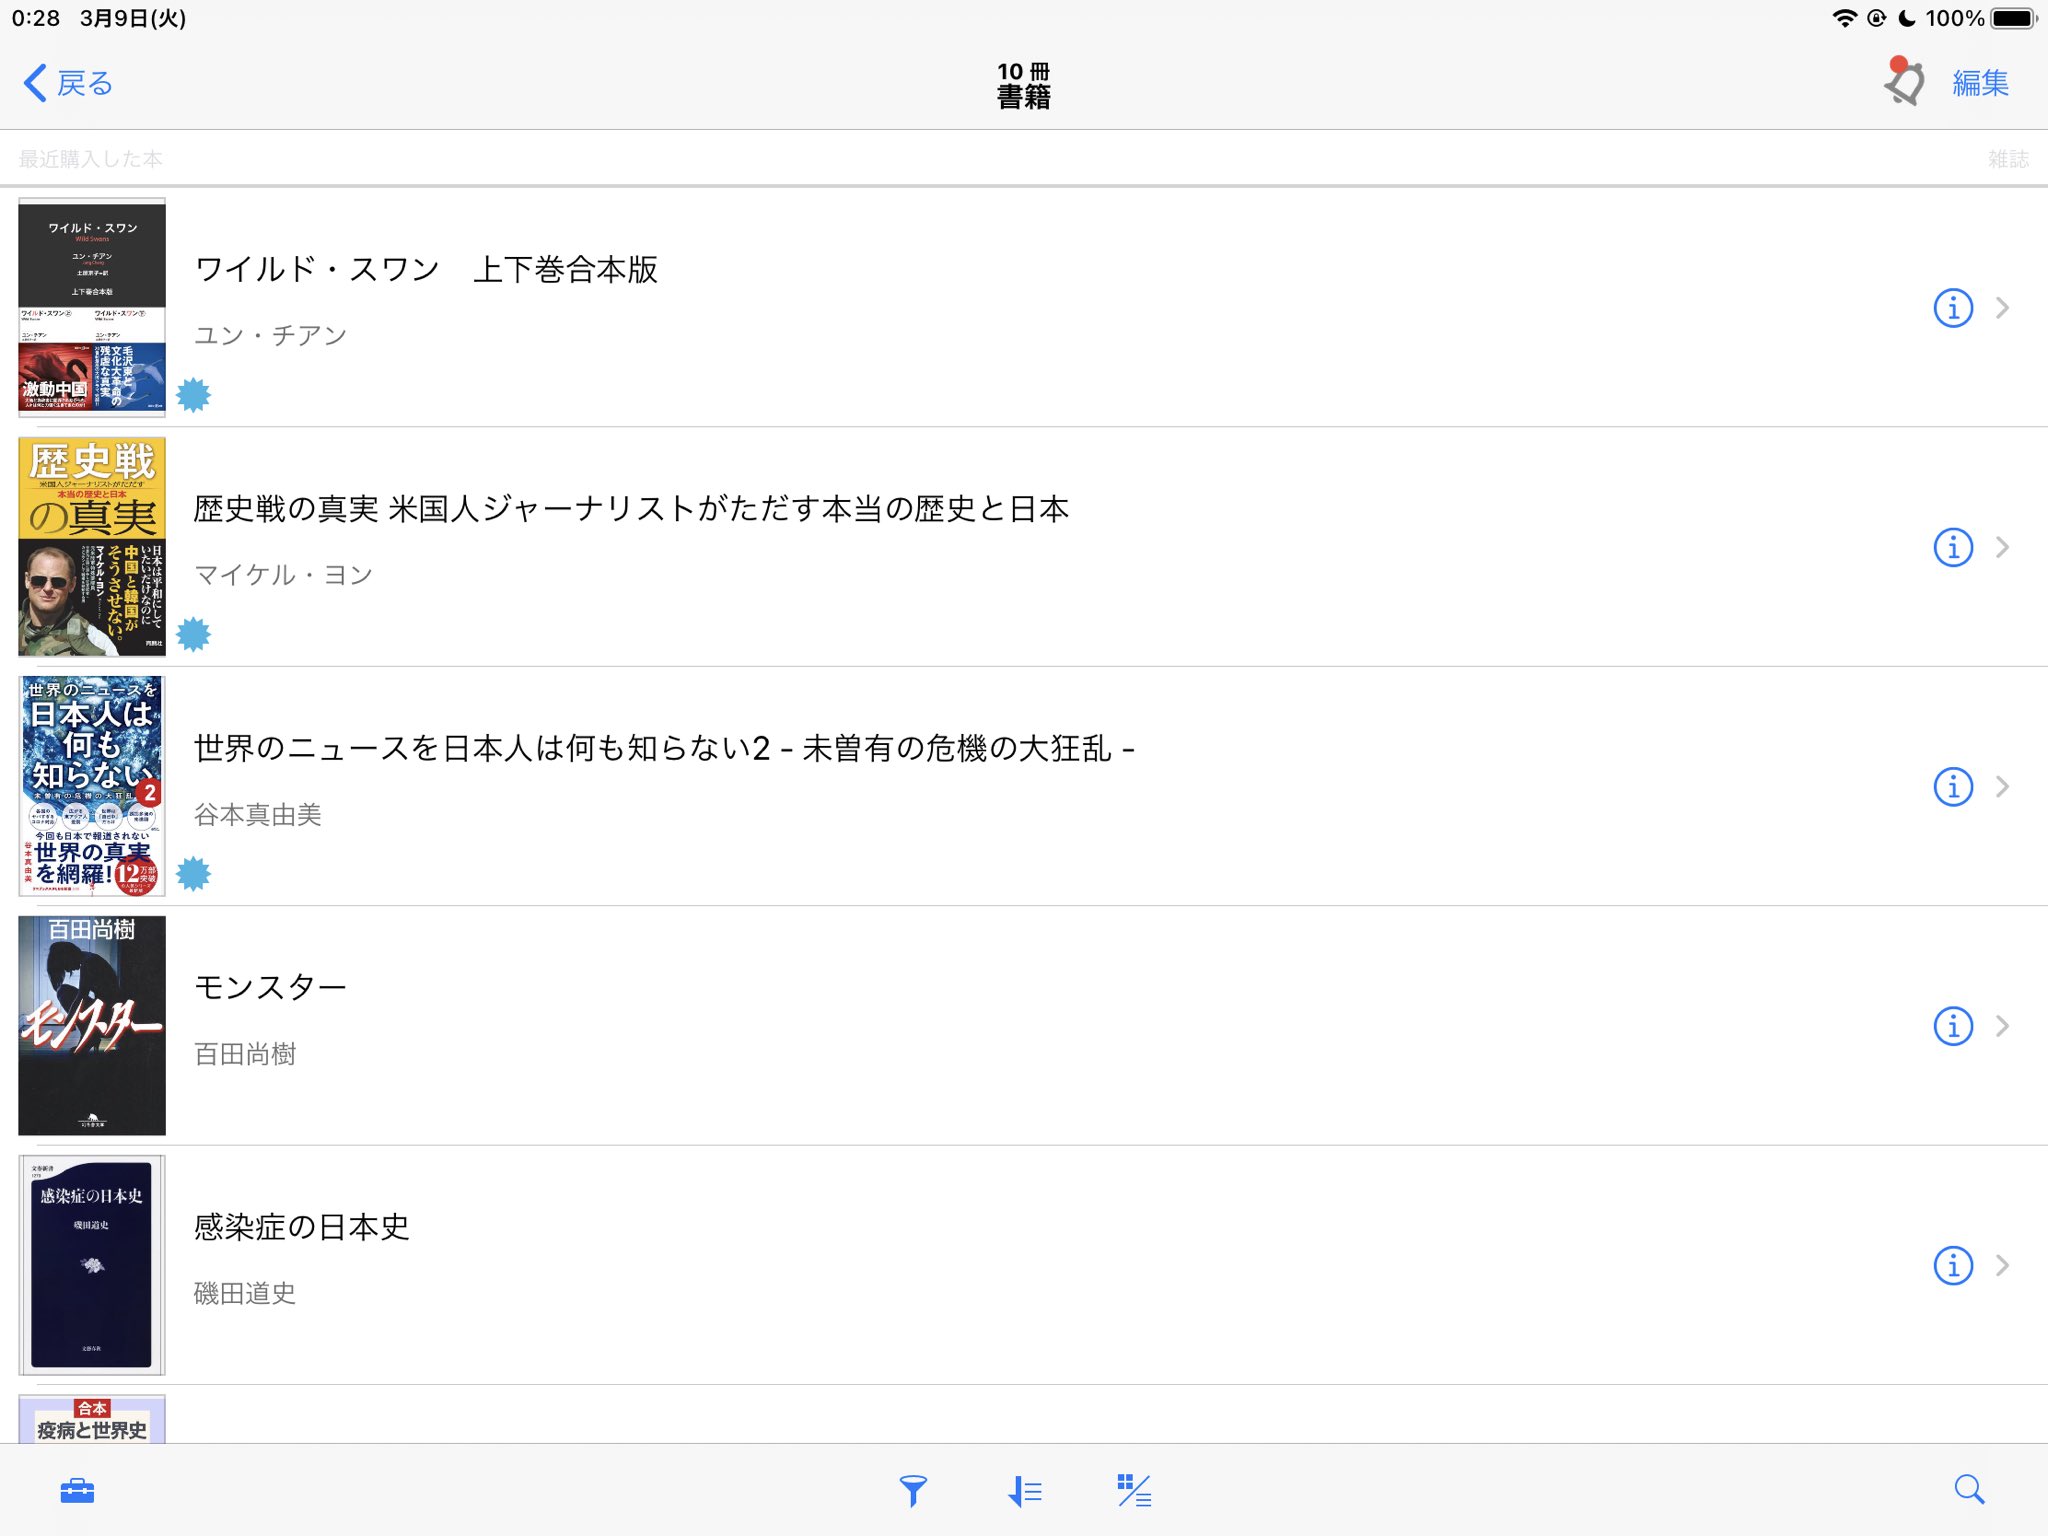Open chevron on 歴史戦の真実 row
2048x1536 pixels.
[x=2002, y=547]
